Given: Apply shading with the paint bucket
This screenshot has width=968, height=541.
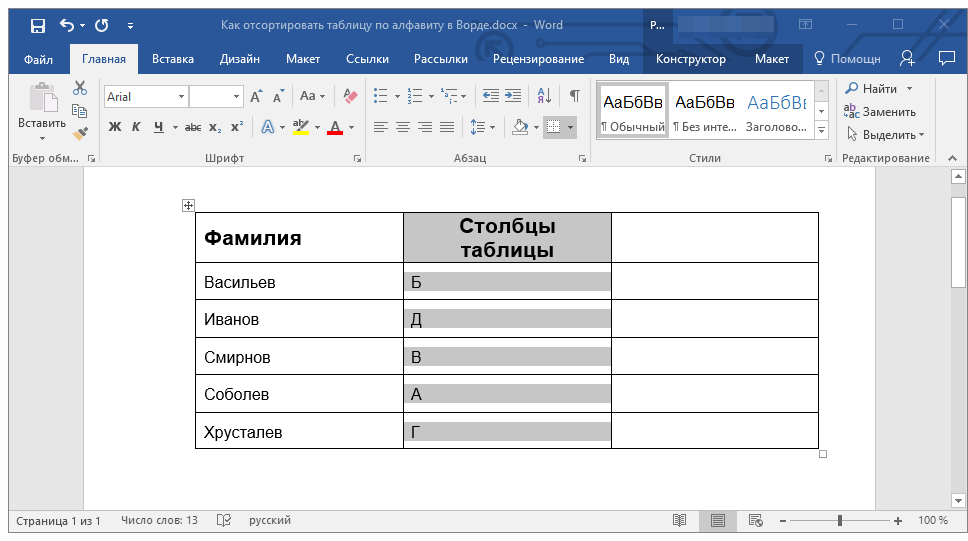Looking at the screenshot, I should 520,127.
